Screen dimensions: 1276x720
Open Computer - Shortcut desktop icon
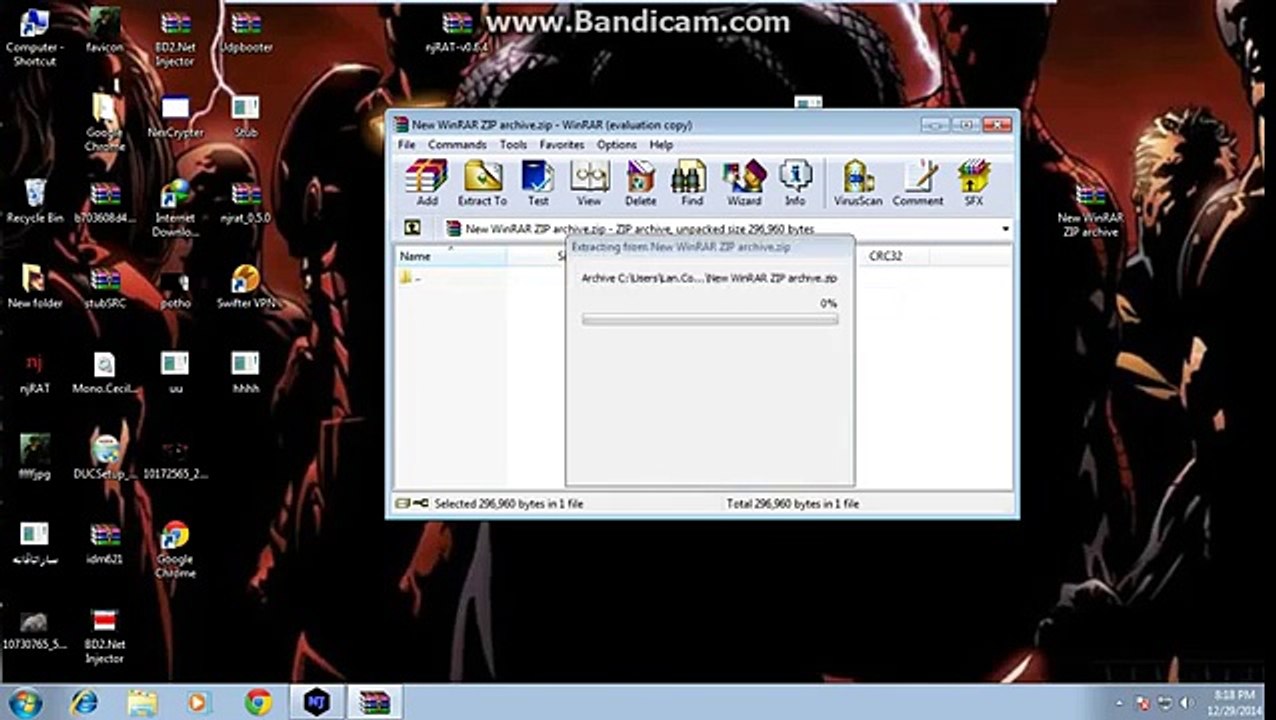(x=34, y=38)
